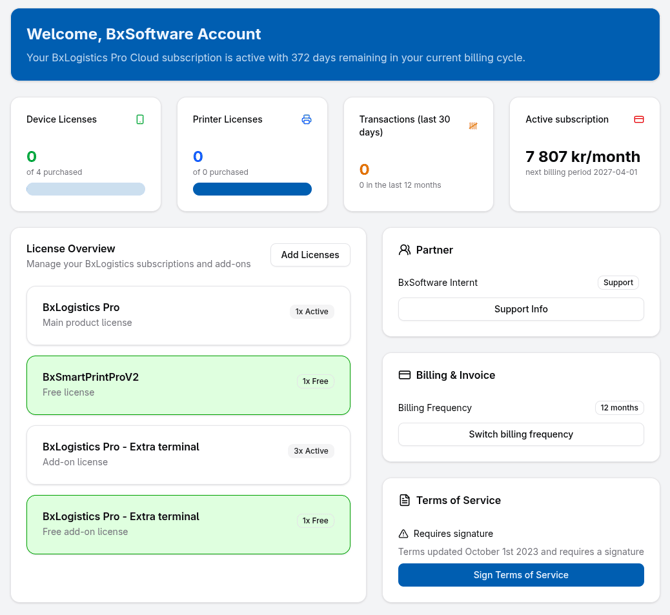Viewport: 670px width, 615px height.
Task: Click Switch billing frequency button
Action: [520, 434]
